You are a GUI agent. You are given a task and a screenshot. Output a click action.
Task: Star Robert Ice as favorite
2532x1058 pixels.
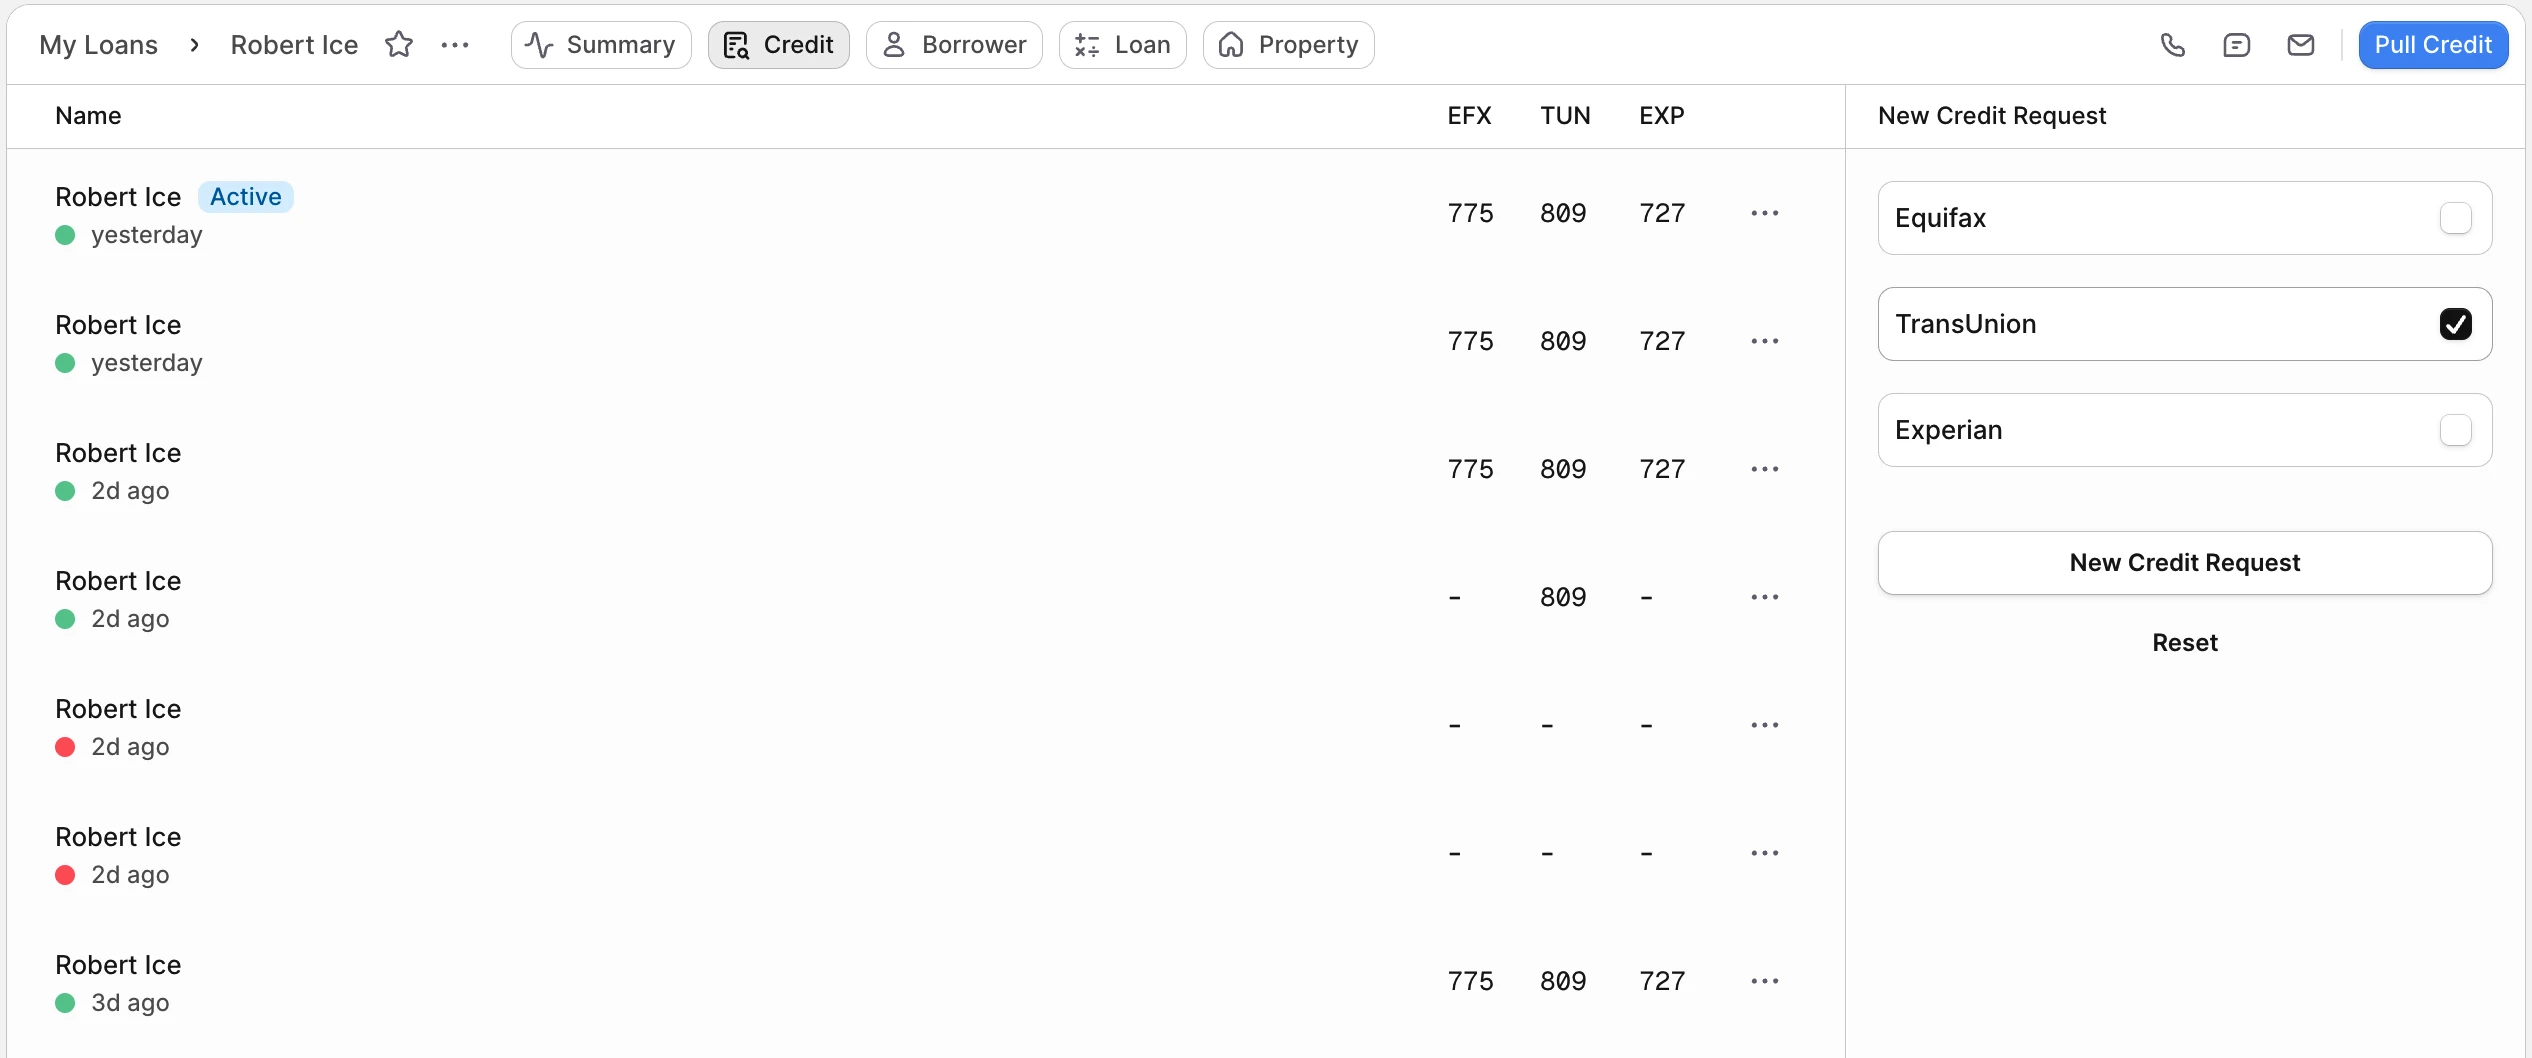pos(399,45)
